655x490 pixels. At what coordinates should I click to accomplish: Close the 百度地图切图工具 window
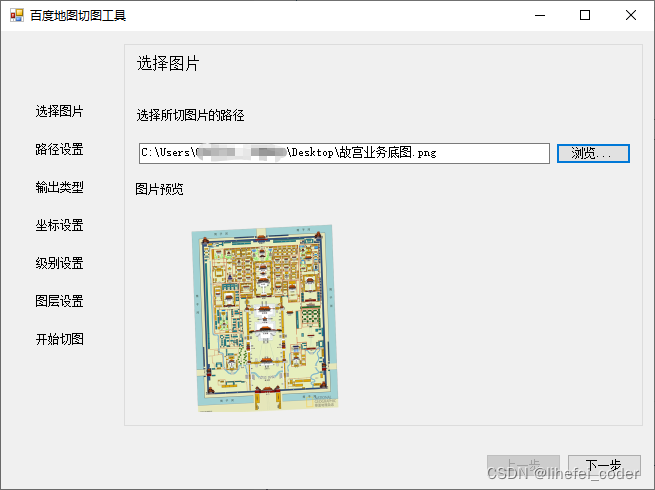point(631,15)
